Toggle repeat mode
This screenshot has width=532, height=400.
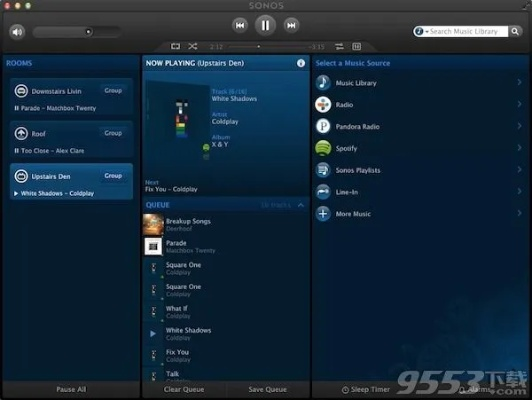click(175, 46)
